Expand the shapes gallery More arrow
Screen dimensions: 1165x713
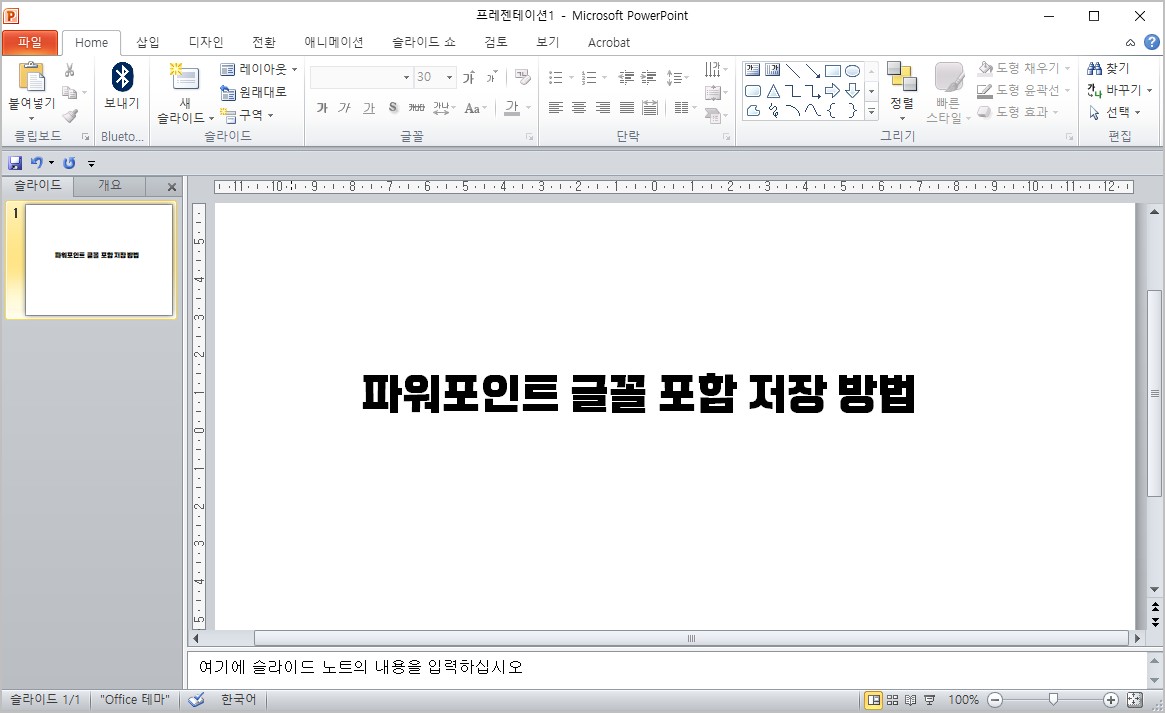tap(872, 111)
